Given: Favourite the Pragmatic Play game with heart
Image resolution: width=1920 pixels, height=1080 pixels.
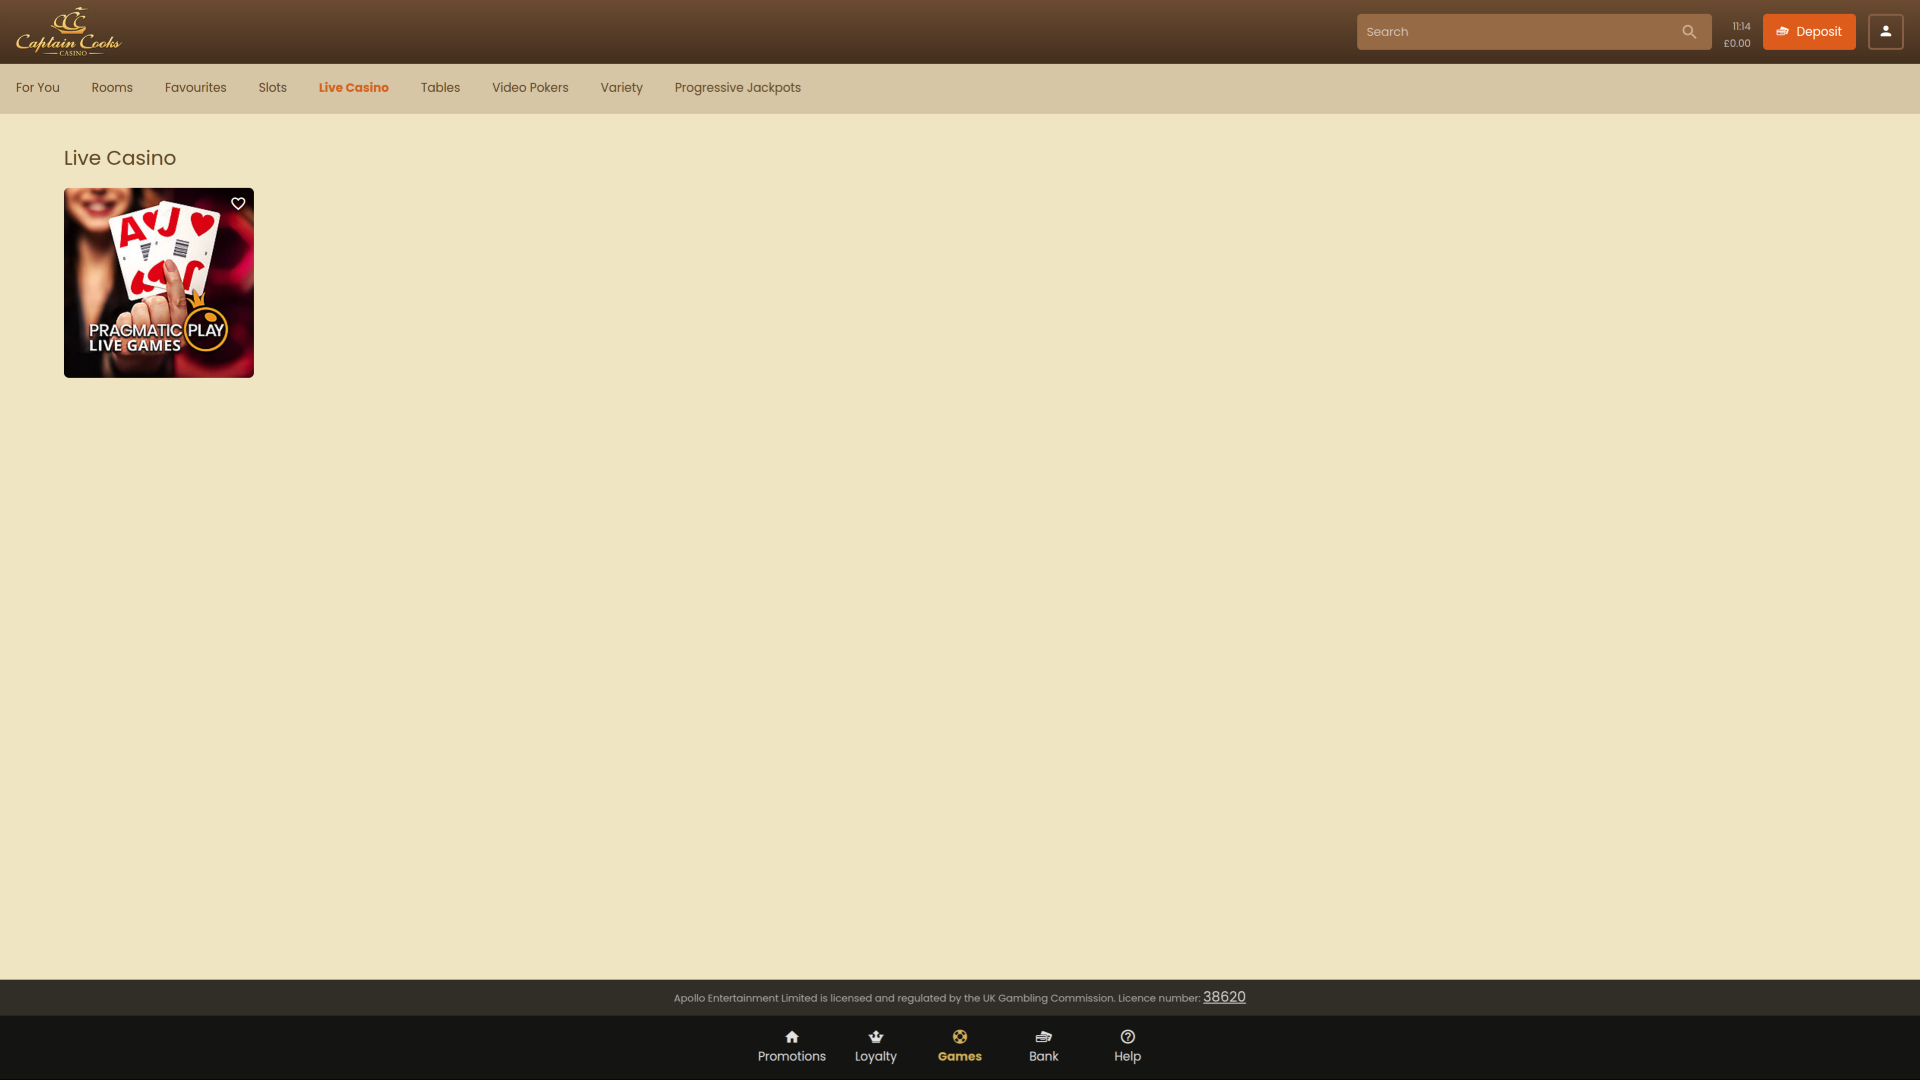Looking at the screenshot, I should [x=238, y=204].
